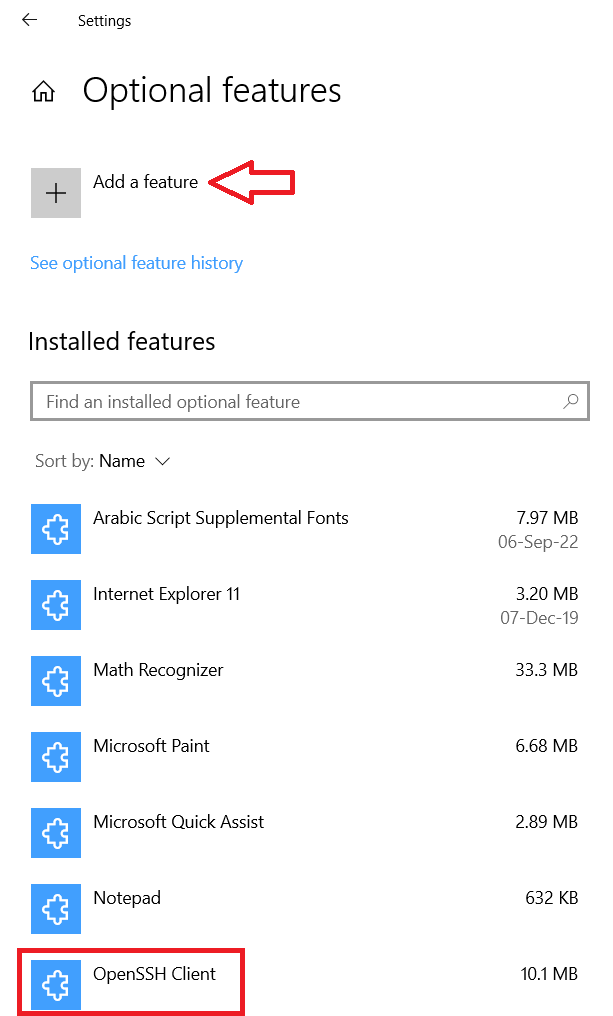
Task: Click the Microsoft Paint puzzle icon
Action: [56, 757]
